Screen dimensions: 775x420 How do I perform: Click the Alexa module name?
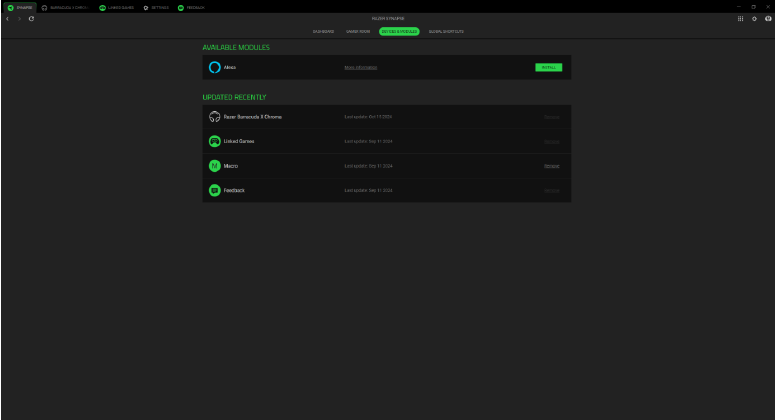click(x=230, y=67)
